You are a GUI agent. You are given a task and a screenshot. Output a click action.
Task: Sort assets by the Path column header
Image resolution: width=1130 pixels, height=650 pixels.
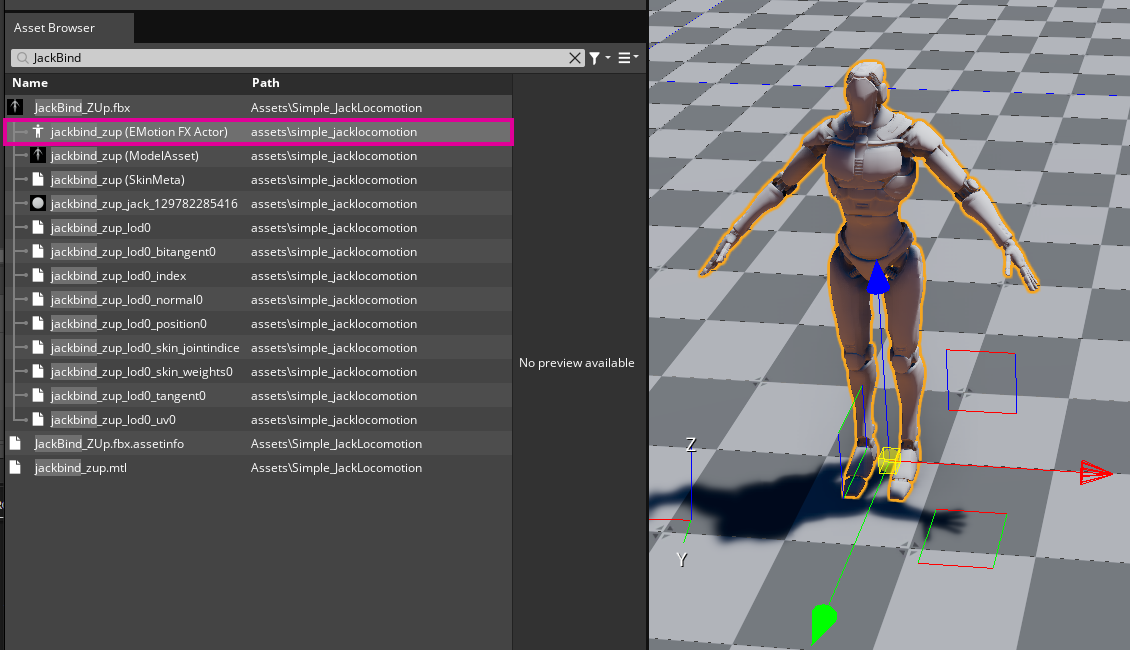[265, 83]
